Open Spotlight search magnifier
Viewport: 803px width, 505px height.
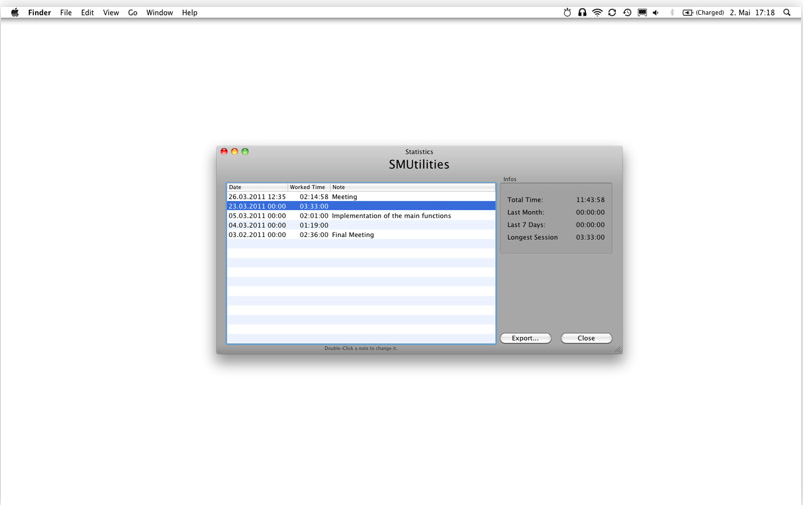[787, 12]
